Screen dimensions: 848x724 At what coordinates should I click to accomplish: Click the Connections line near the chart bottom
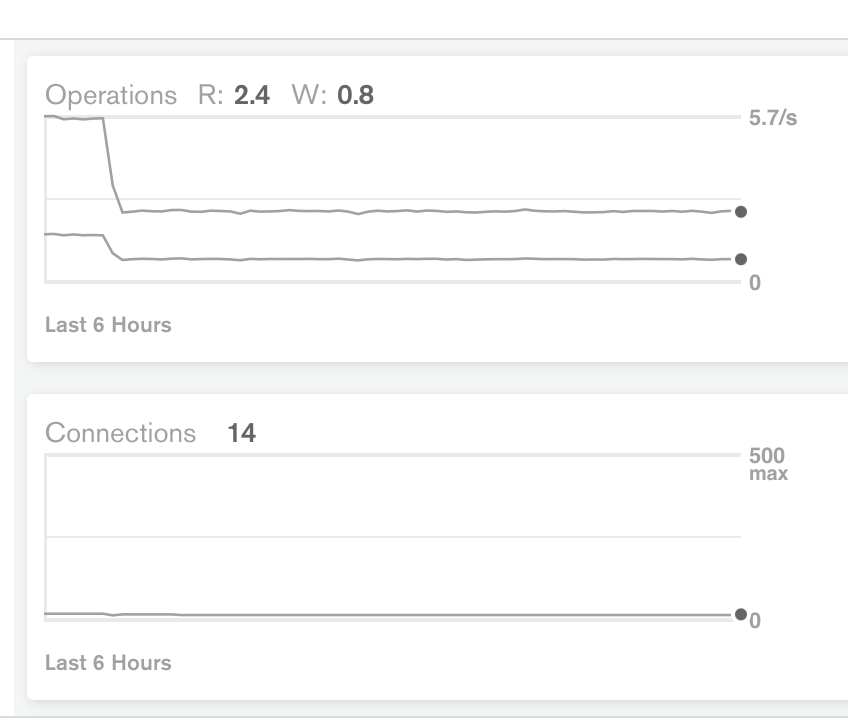[x=387, y=615]
